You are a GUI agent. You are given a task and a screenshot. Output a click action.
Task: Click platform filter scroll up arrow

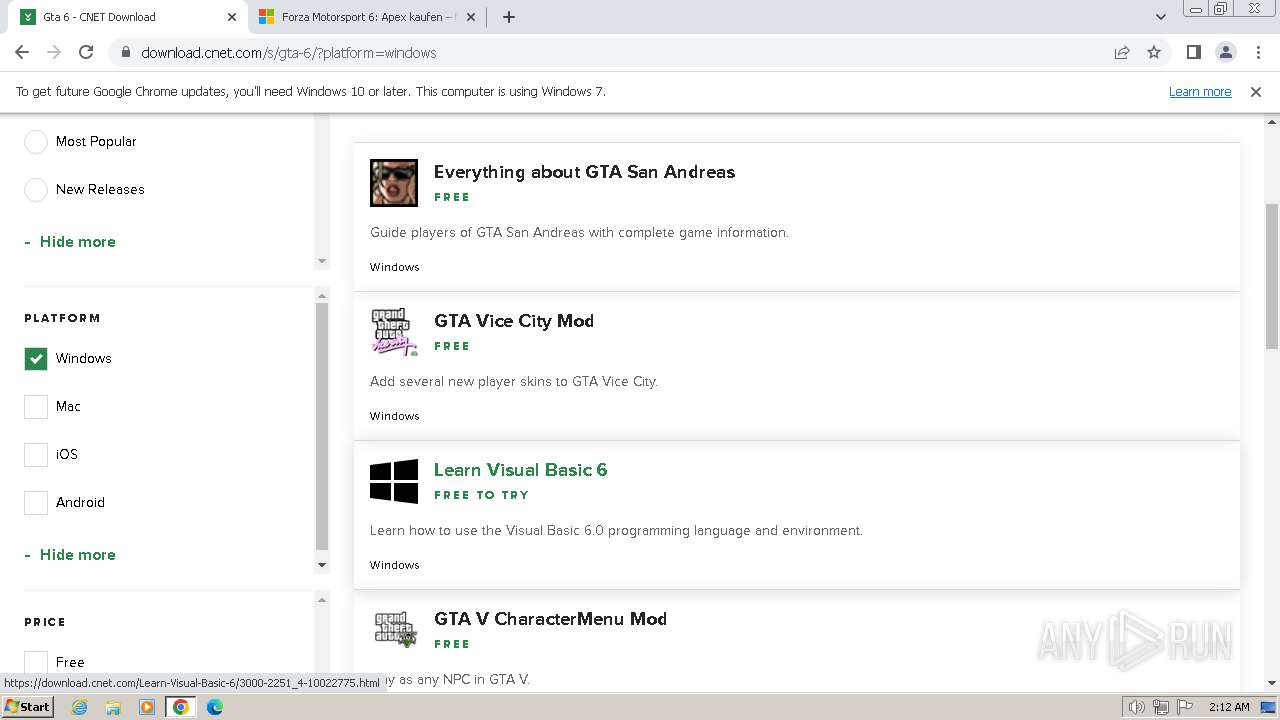[x=322, y=296]
